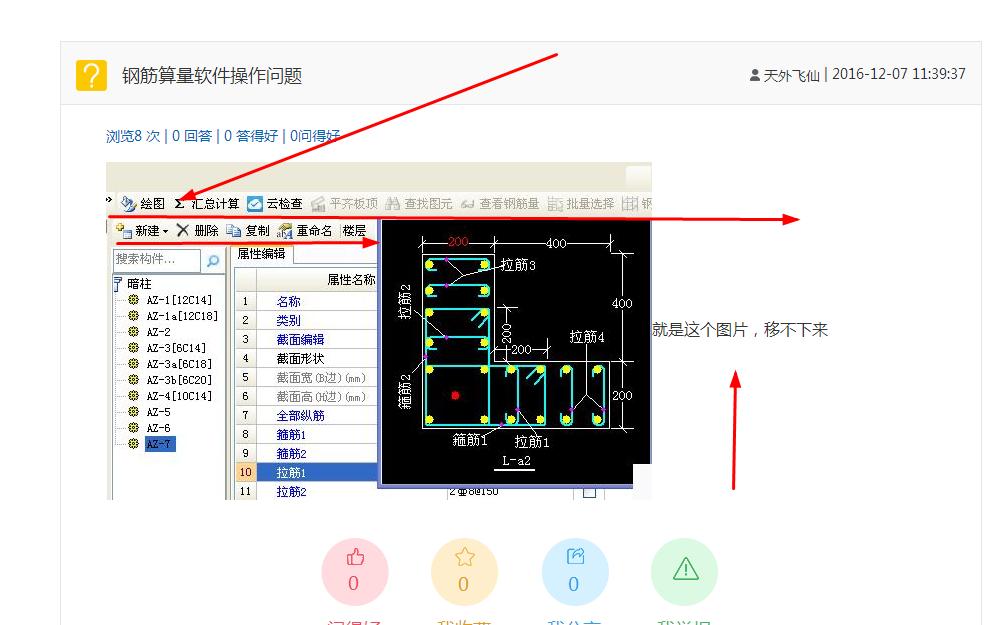
Task: Collapse the 暗柱 tree node
Action: 117,283
